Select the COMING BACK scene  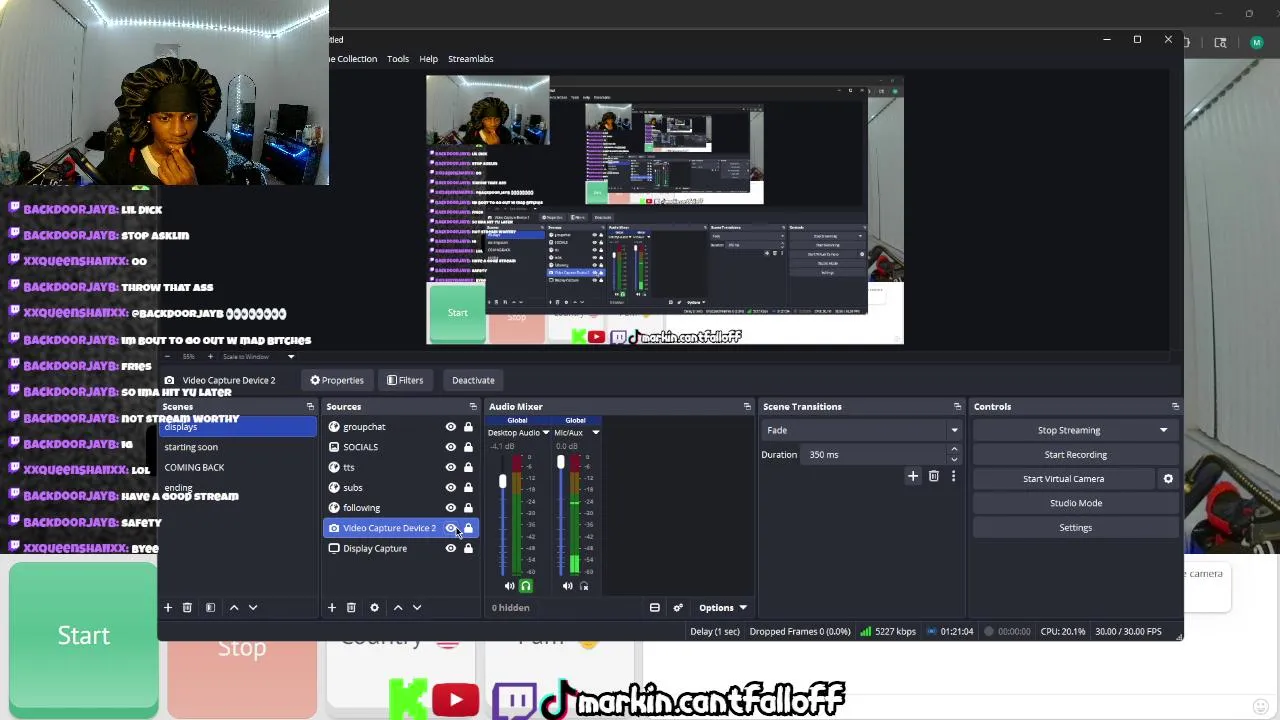[238, 467]
